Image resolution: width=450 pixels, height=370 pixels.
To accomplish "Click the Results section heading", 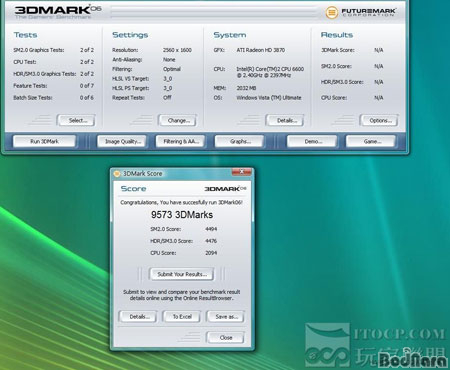I will coord(337,35).
